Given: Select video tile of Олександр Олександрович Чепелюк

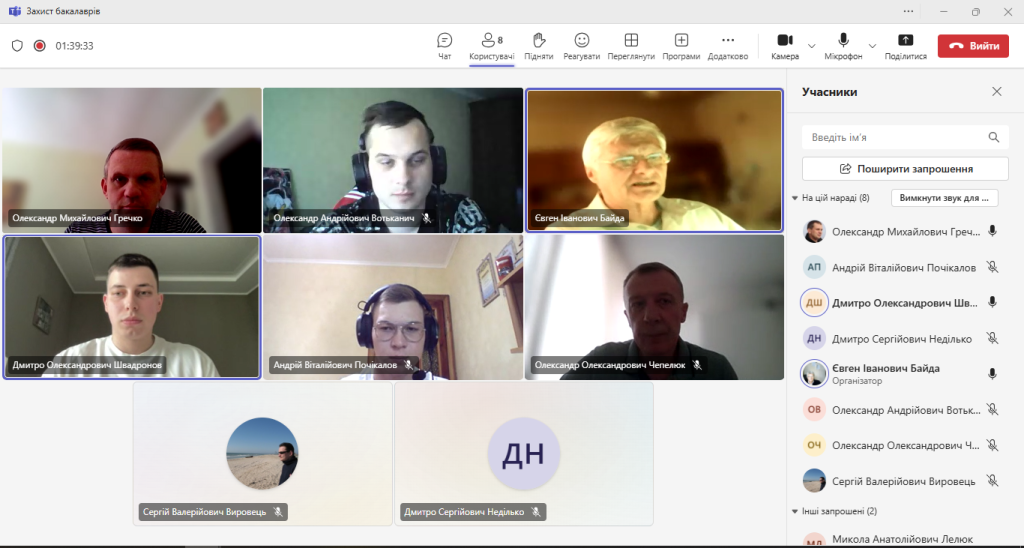Looking at the screenshot, I should 654,307.
